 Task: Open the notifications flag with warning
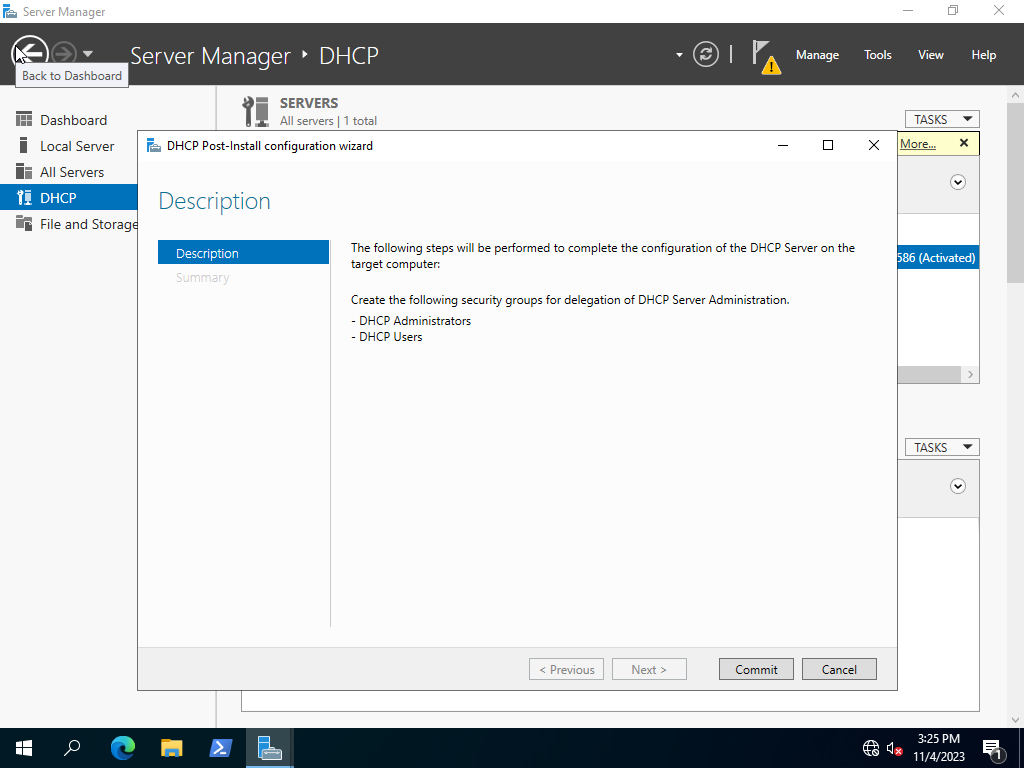765,57
